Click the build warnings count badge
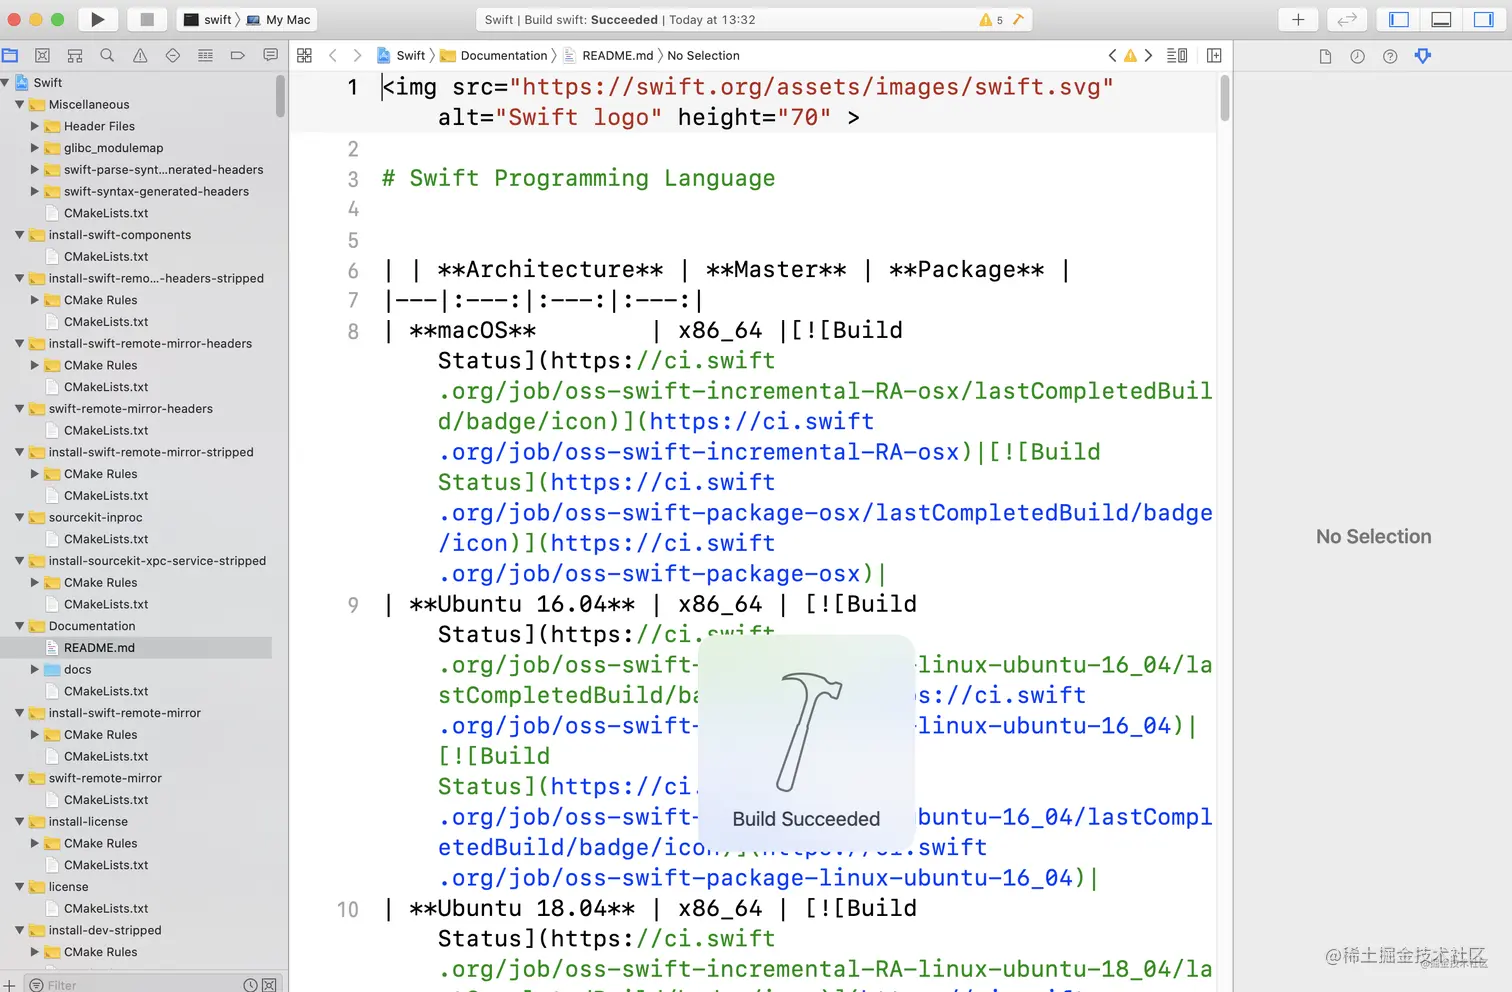The width and height of the screenshot is (1512, 992). pos(991,20)
